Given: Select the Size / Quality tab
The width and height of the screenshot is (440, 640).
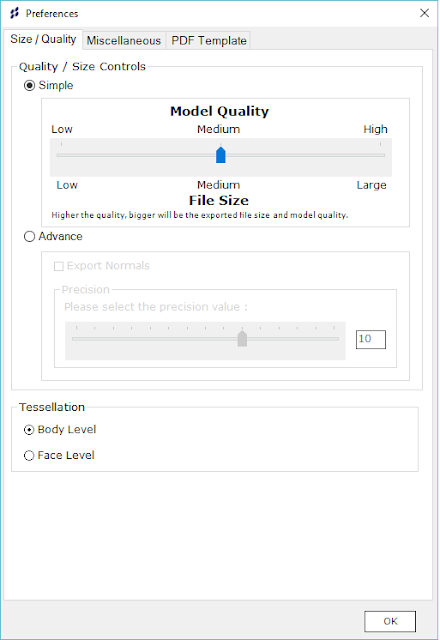Looking at the screenshot, I should [43, 39].
